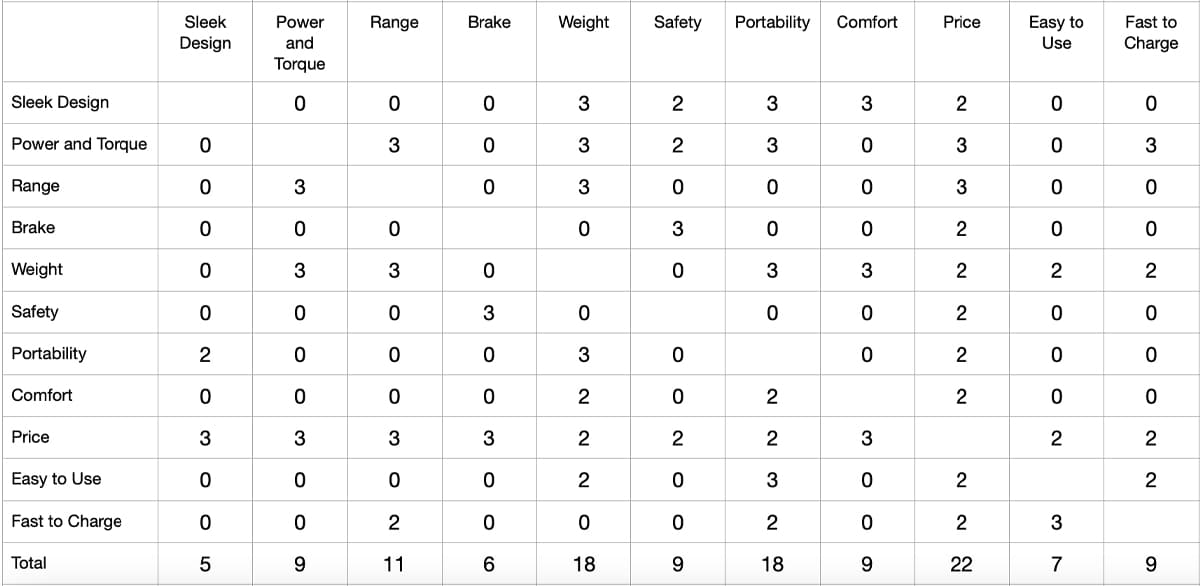Click the Sleek Design total cell showing 5
The width and height of the screenshot is (1200, 586).
pos(205,564)
